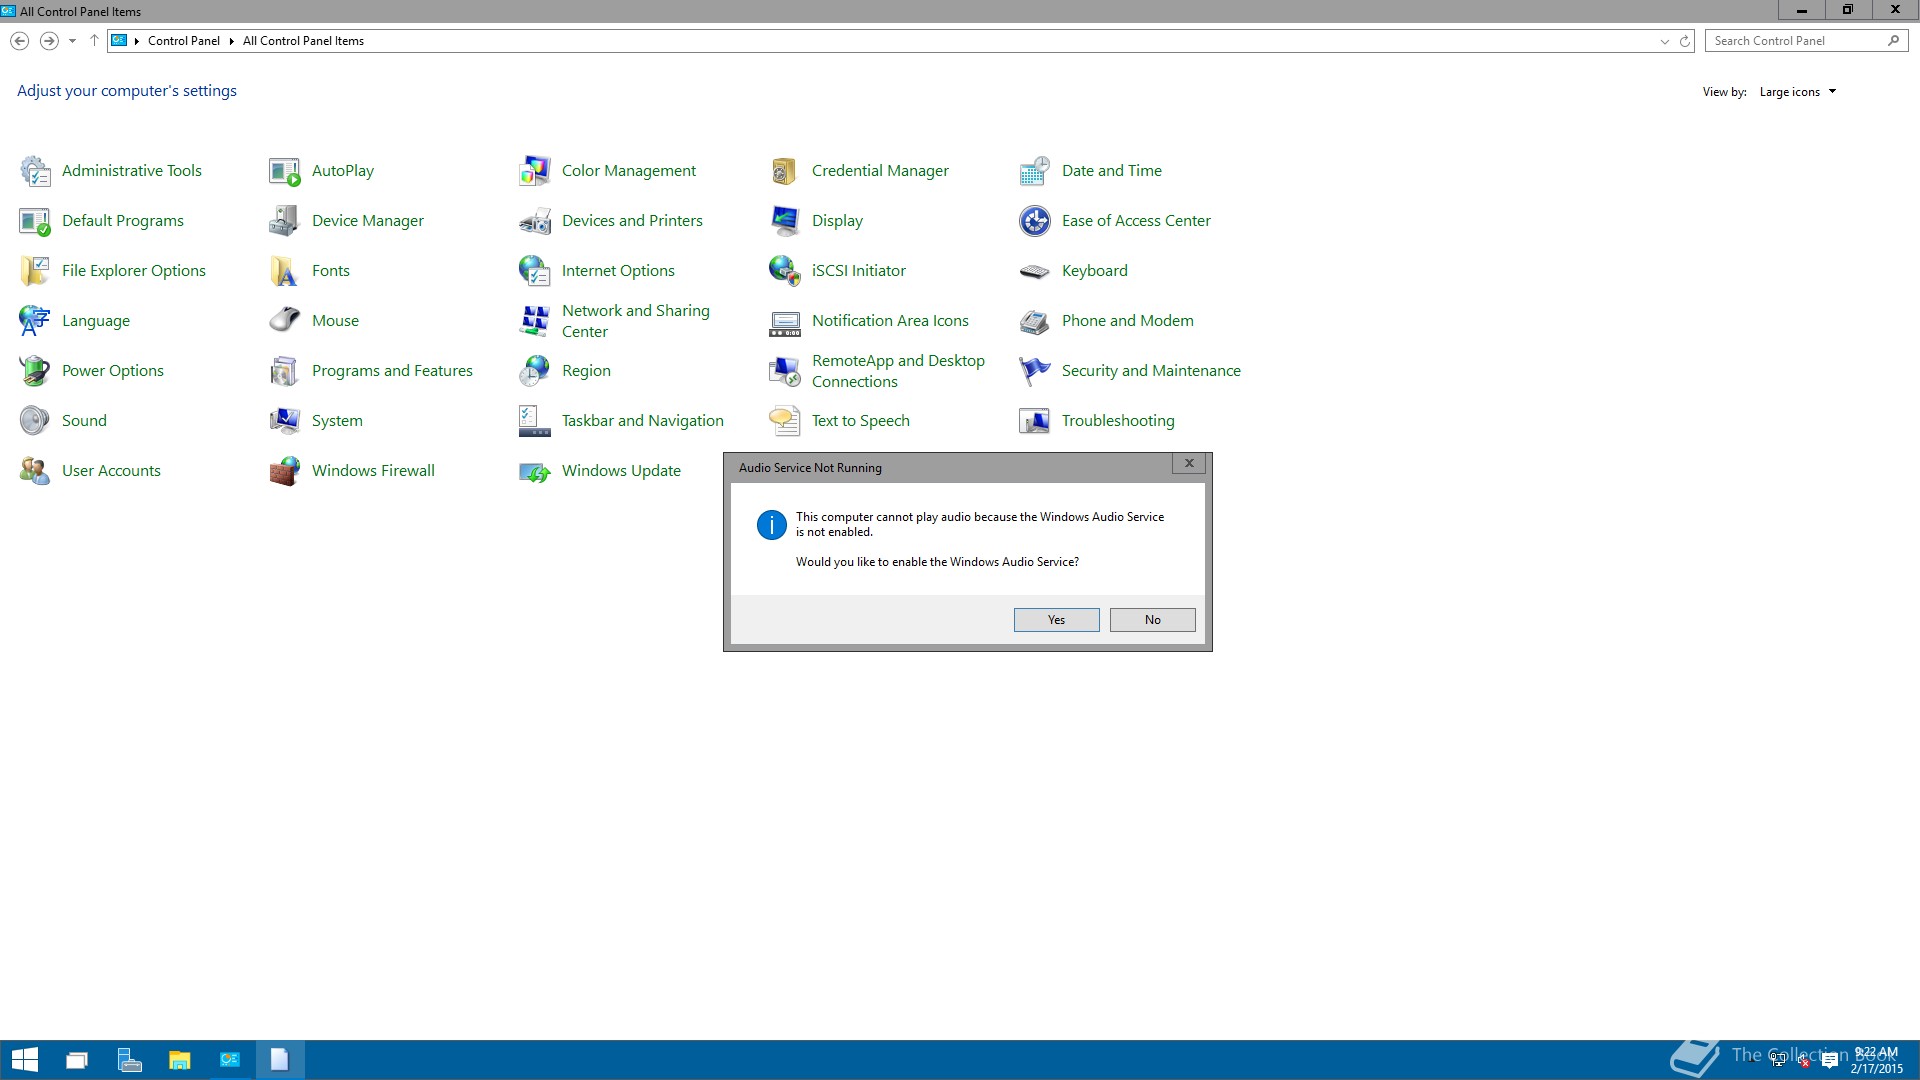Viewport: 1920px width, 1080px height.
Task: Go forward with the Forward arrow
Action: [48, 41]
